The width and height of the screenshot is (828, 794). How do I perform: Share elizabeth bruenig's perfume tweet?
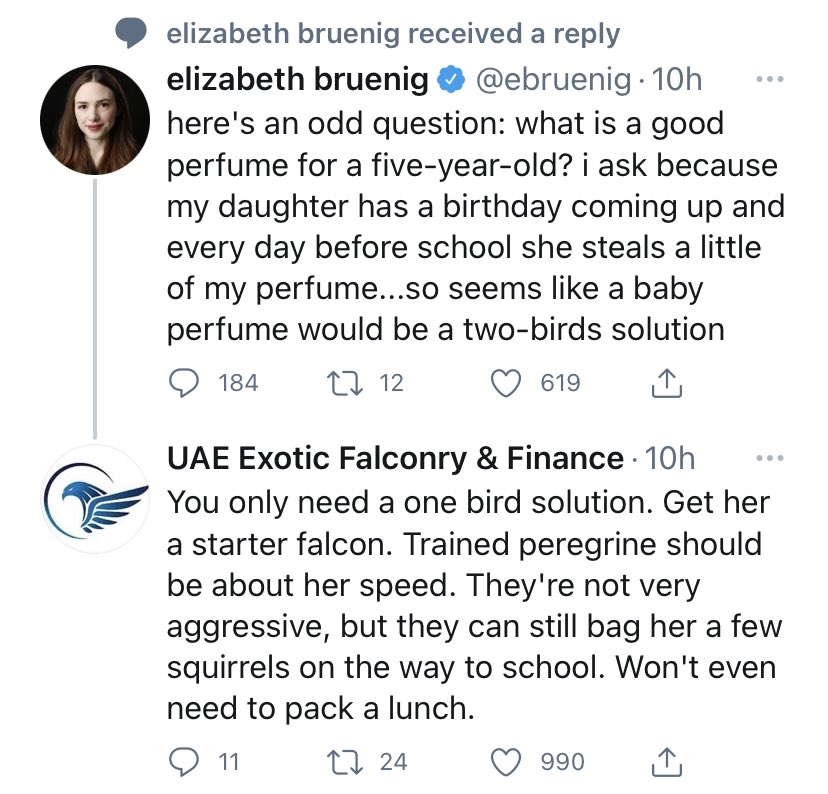[667, 383]
